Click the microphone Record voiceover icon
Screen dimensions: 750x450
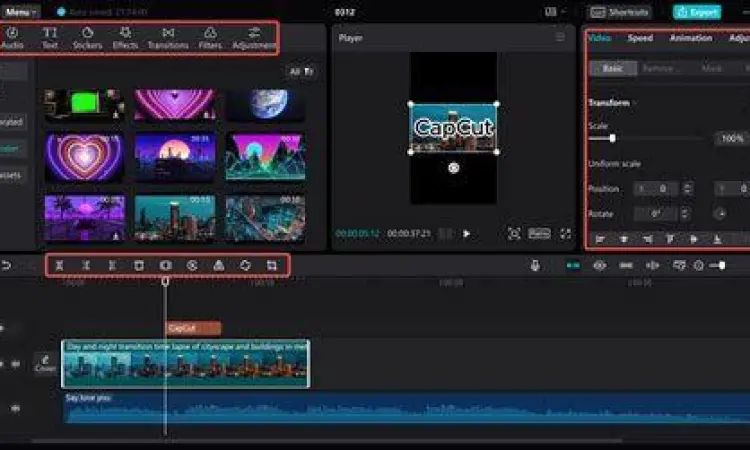coord(535,265)
